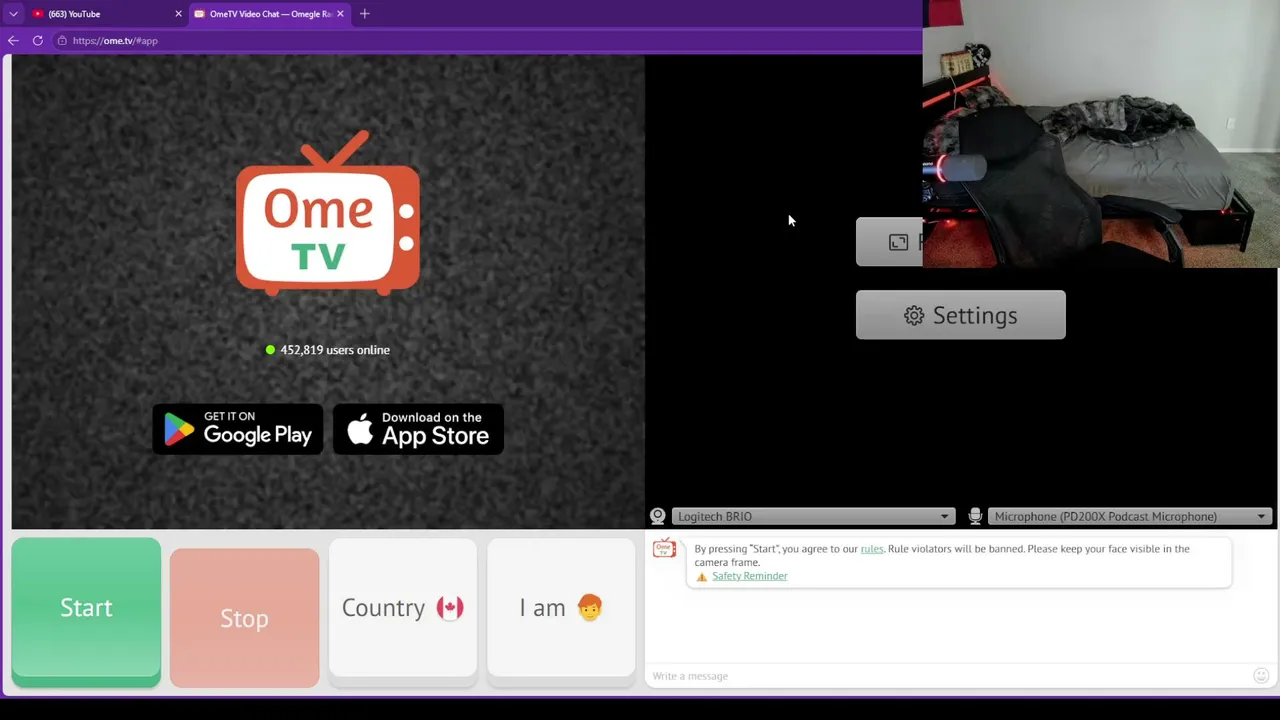Click the Download on the App Store badge
This screenshot has height=720, width=1280.
[418, 429]
